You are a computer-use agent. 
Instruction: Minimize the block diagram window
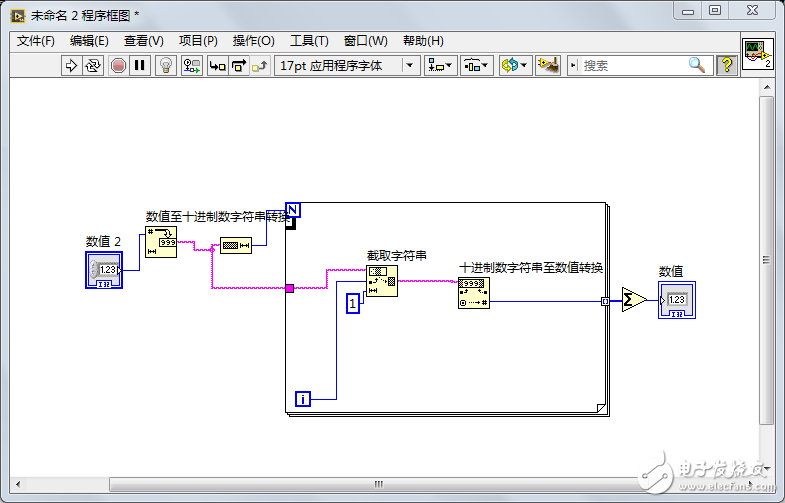(x=688, y=11)
